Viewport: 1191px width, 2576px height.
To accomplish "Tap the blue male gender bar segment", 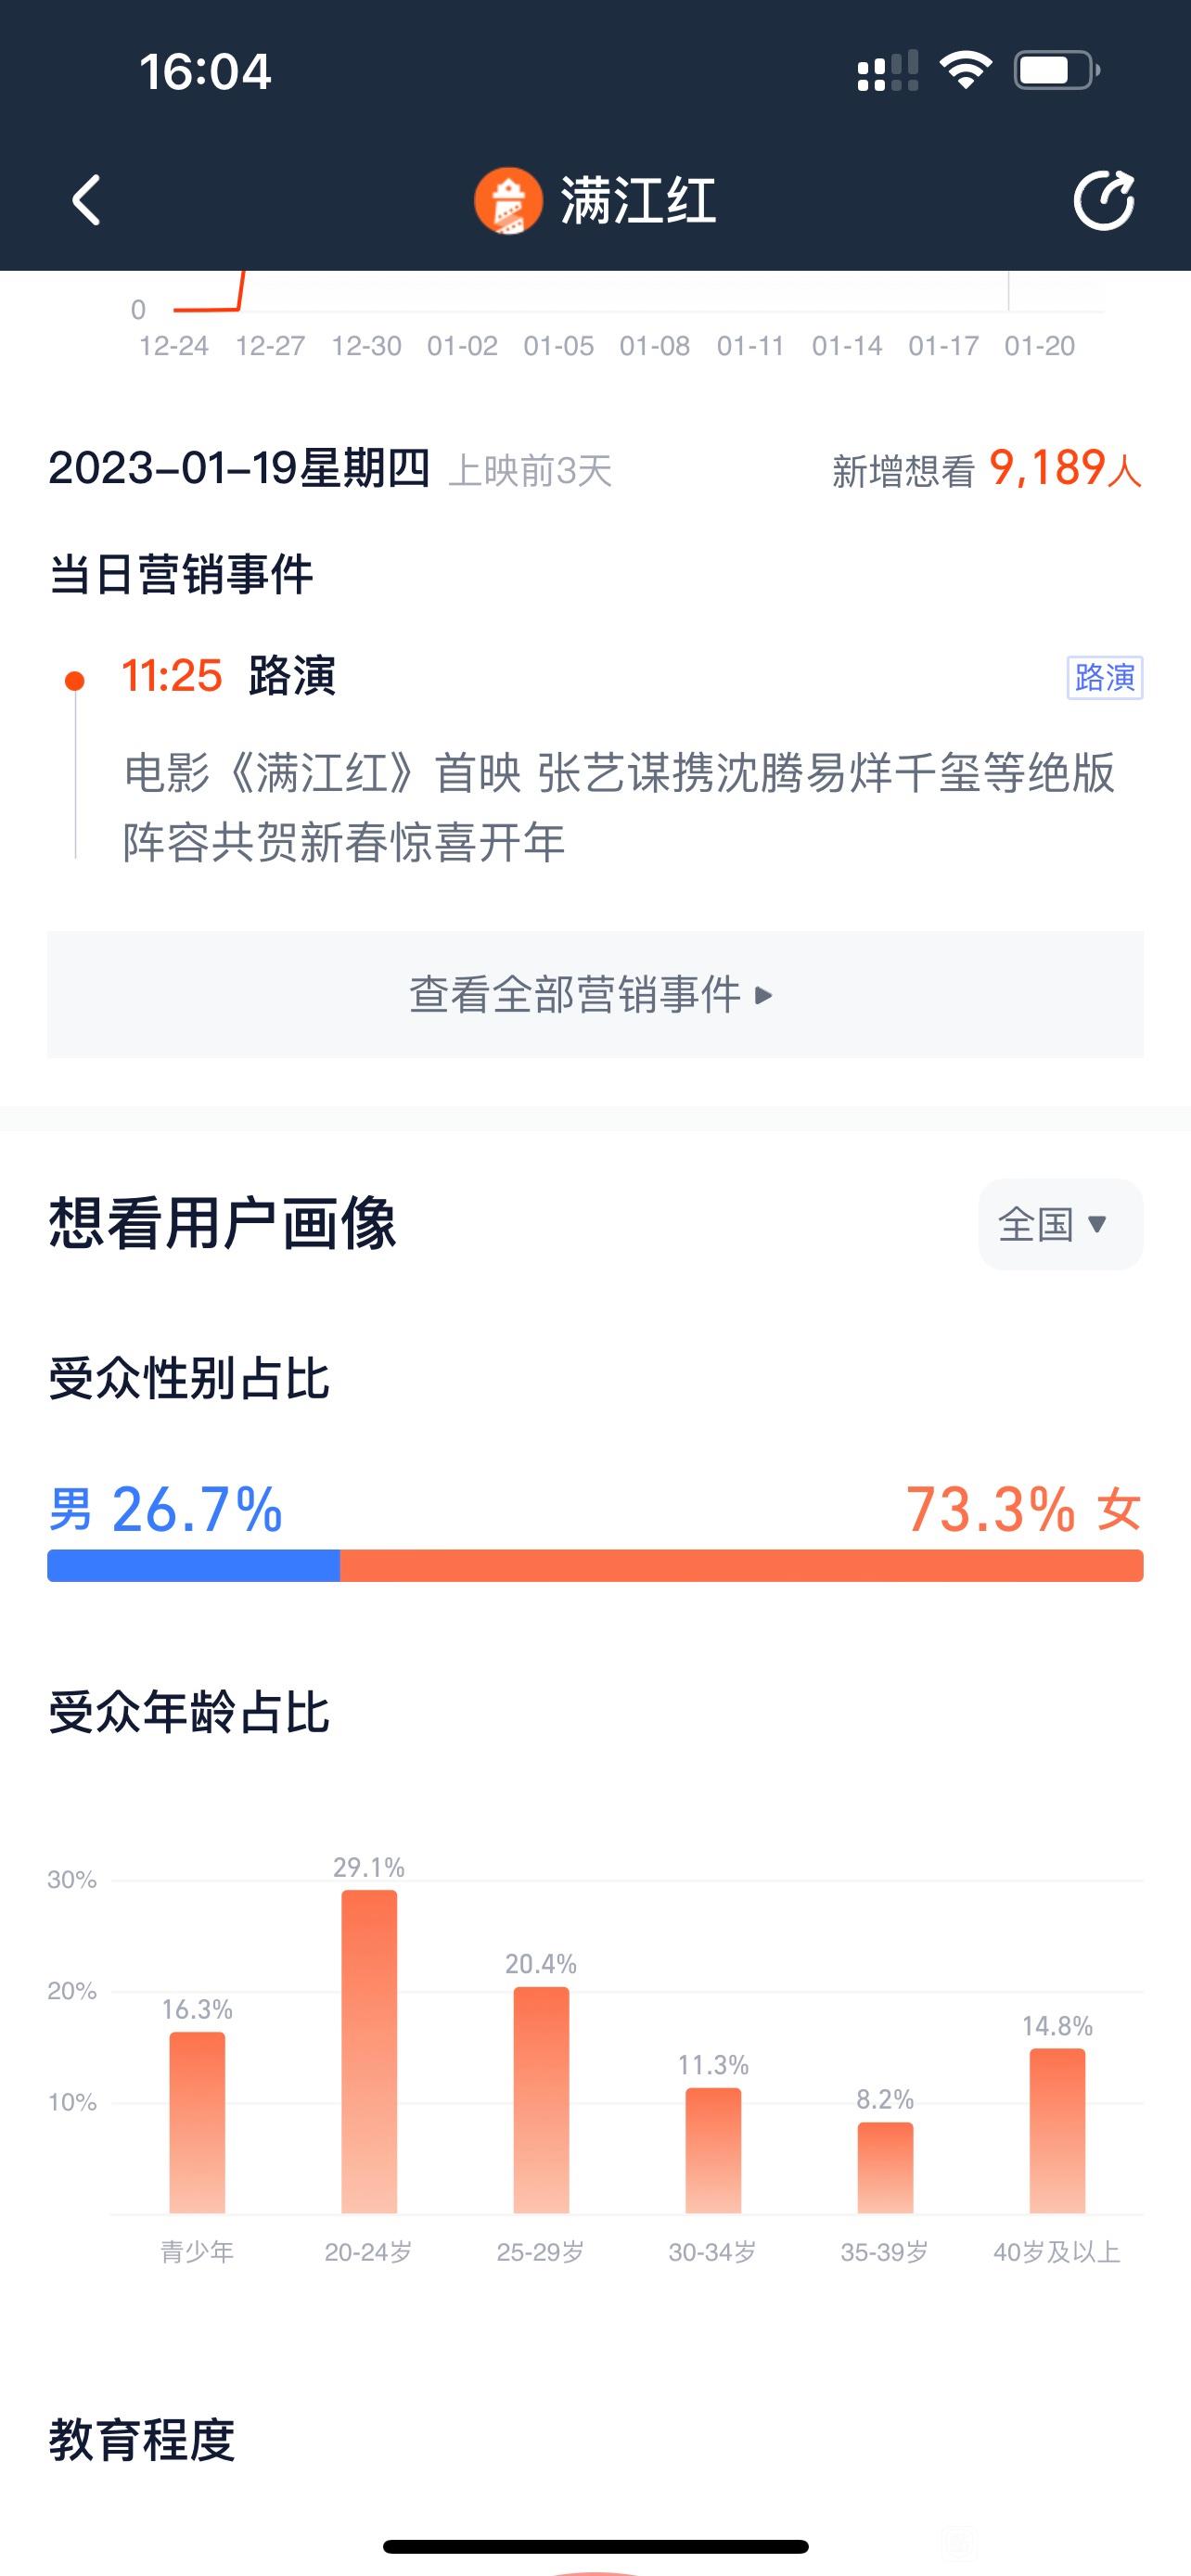I will [x=194, y=1565].
